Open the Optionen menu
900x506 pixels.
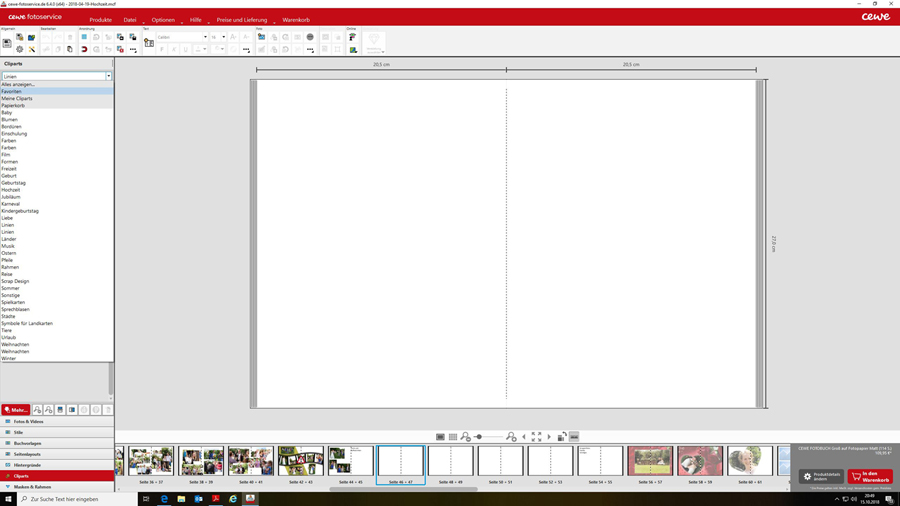click(163, 20)
